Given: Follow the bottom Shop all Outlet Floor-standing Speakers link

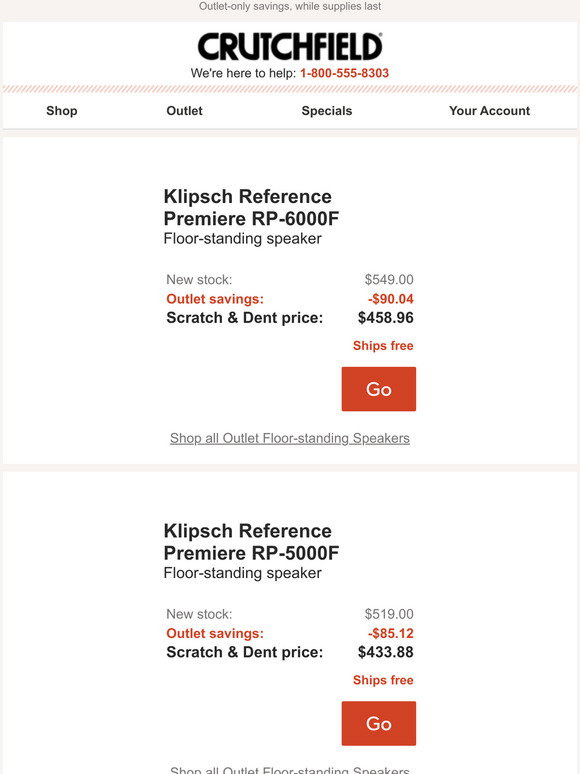Looking at the screenshot, I should point(290,769).
